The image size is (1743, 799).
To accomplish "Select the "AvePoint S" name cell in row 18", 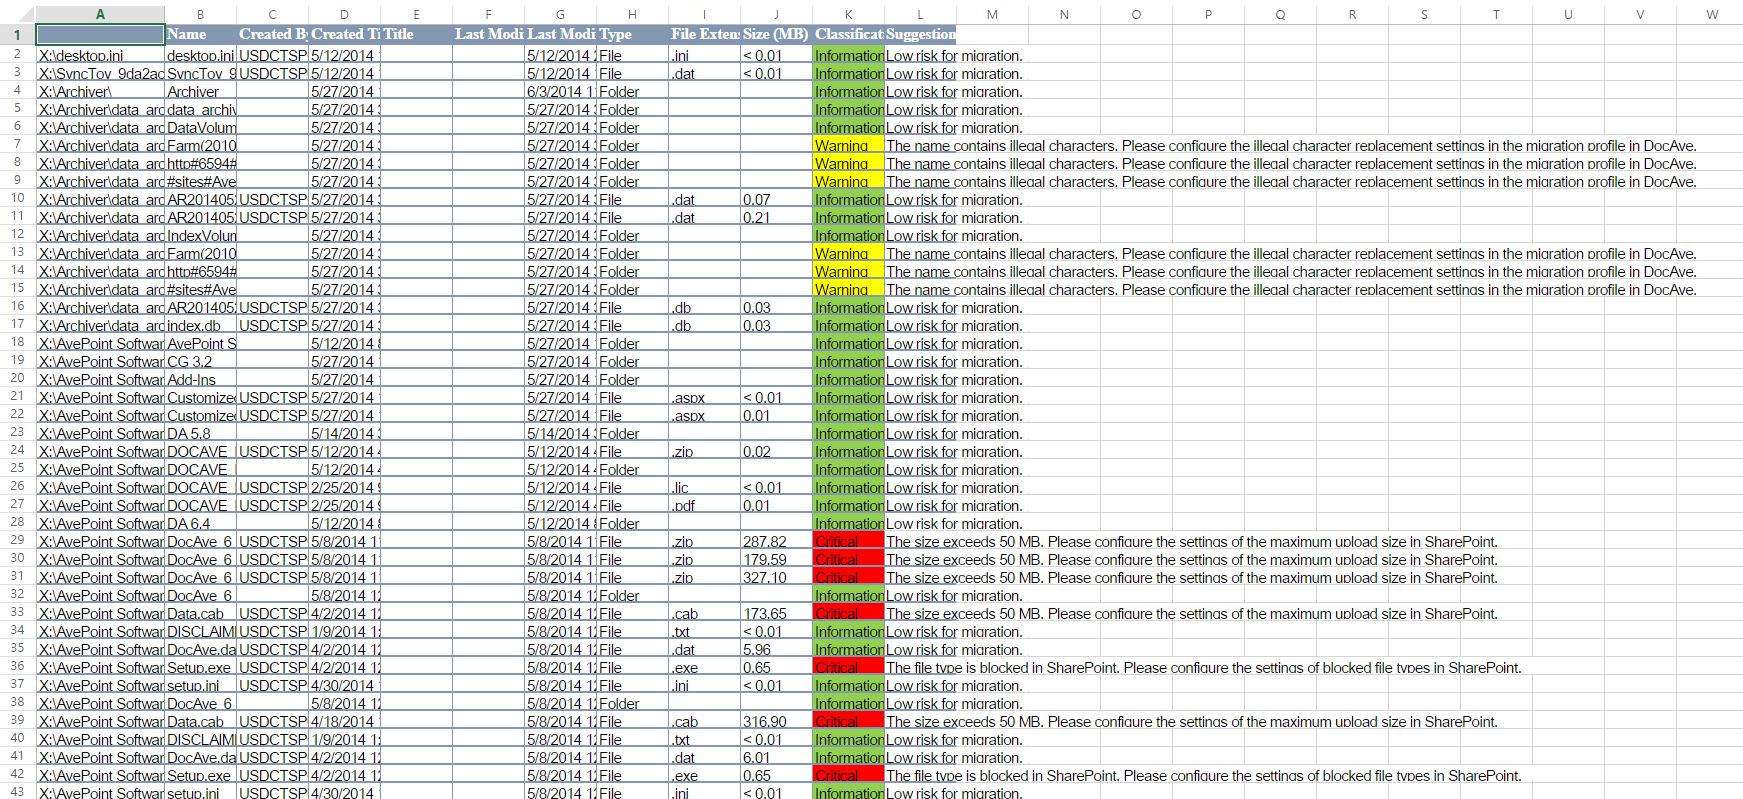I will tap(201, 343).
